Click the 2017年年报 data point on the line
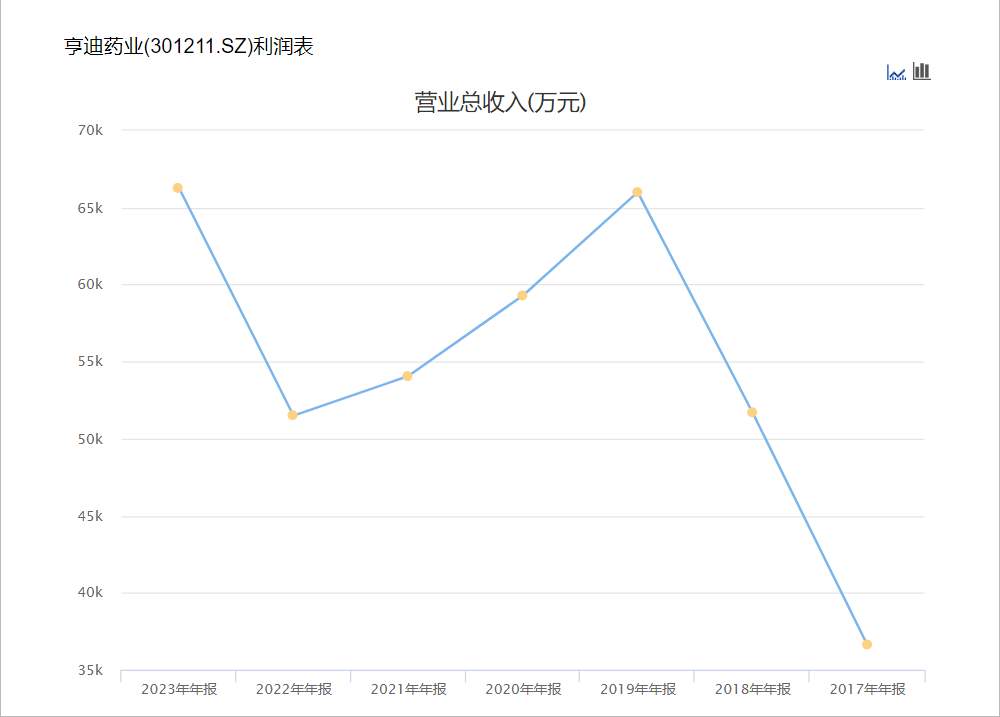This screenshot has width=1000, height=717. tap(867, 645)
